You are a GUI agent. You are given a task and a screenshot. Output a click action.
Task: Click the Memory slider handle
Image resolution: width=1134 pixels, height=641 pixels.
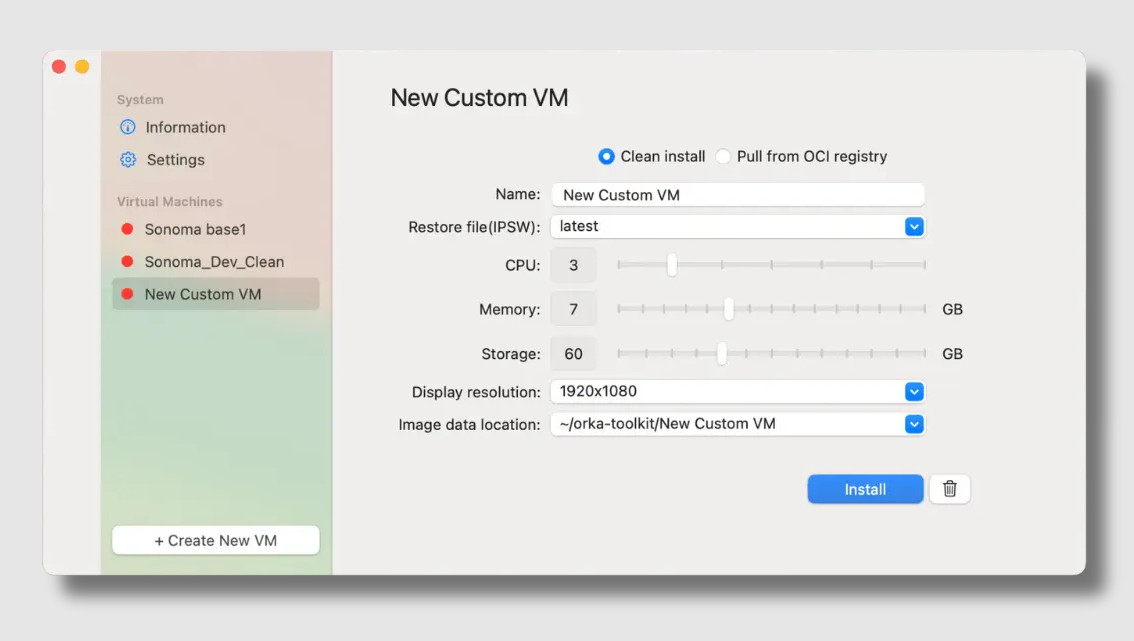coord(729,310)
